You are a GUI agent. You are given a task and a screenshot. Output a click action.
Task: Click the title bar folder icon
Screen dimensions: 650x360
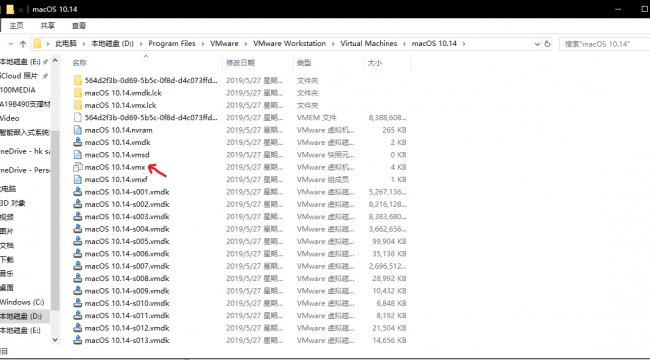coord(10,9)
